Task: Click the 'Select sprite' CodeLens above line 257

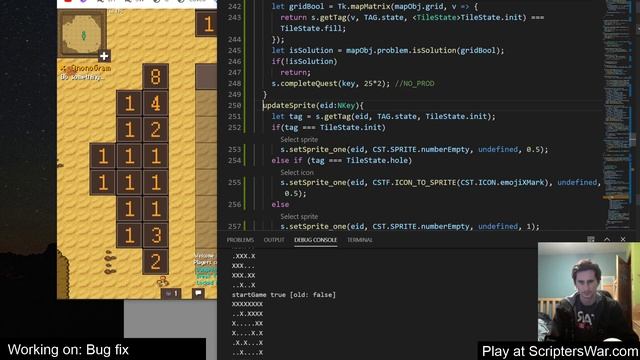Action: click(x=299, y=217)
